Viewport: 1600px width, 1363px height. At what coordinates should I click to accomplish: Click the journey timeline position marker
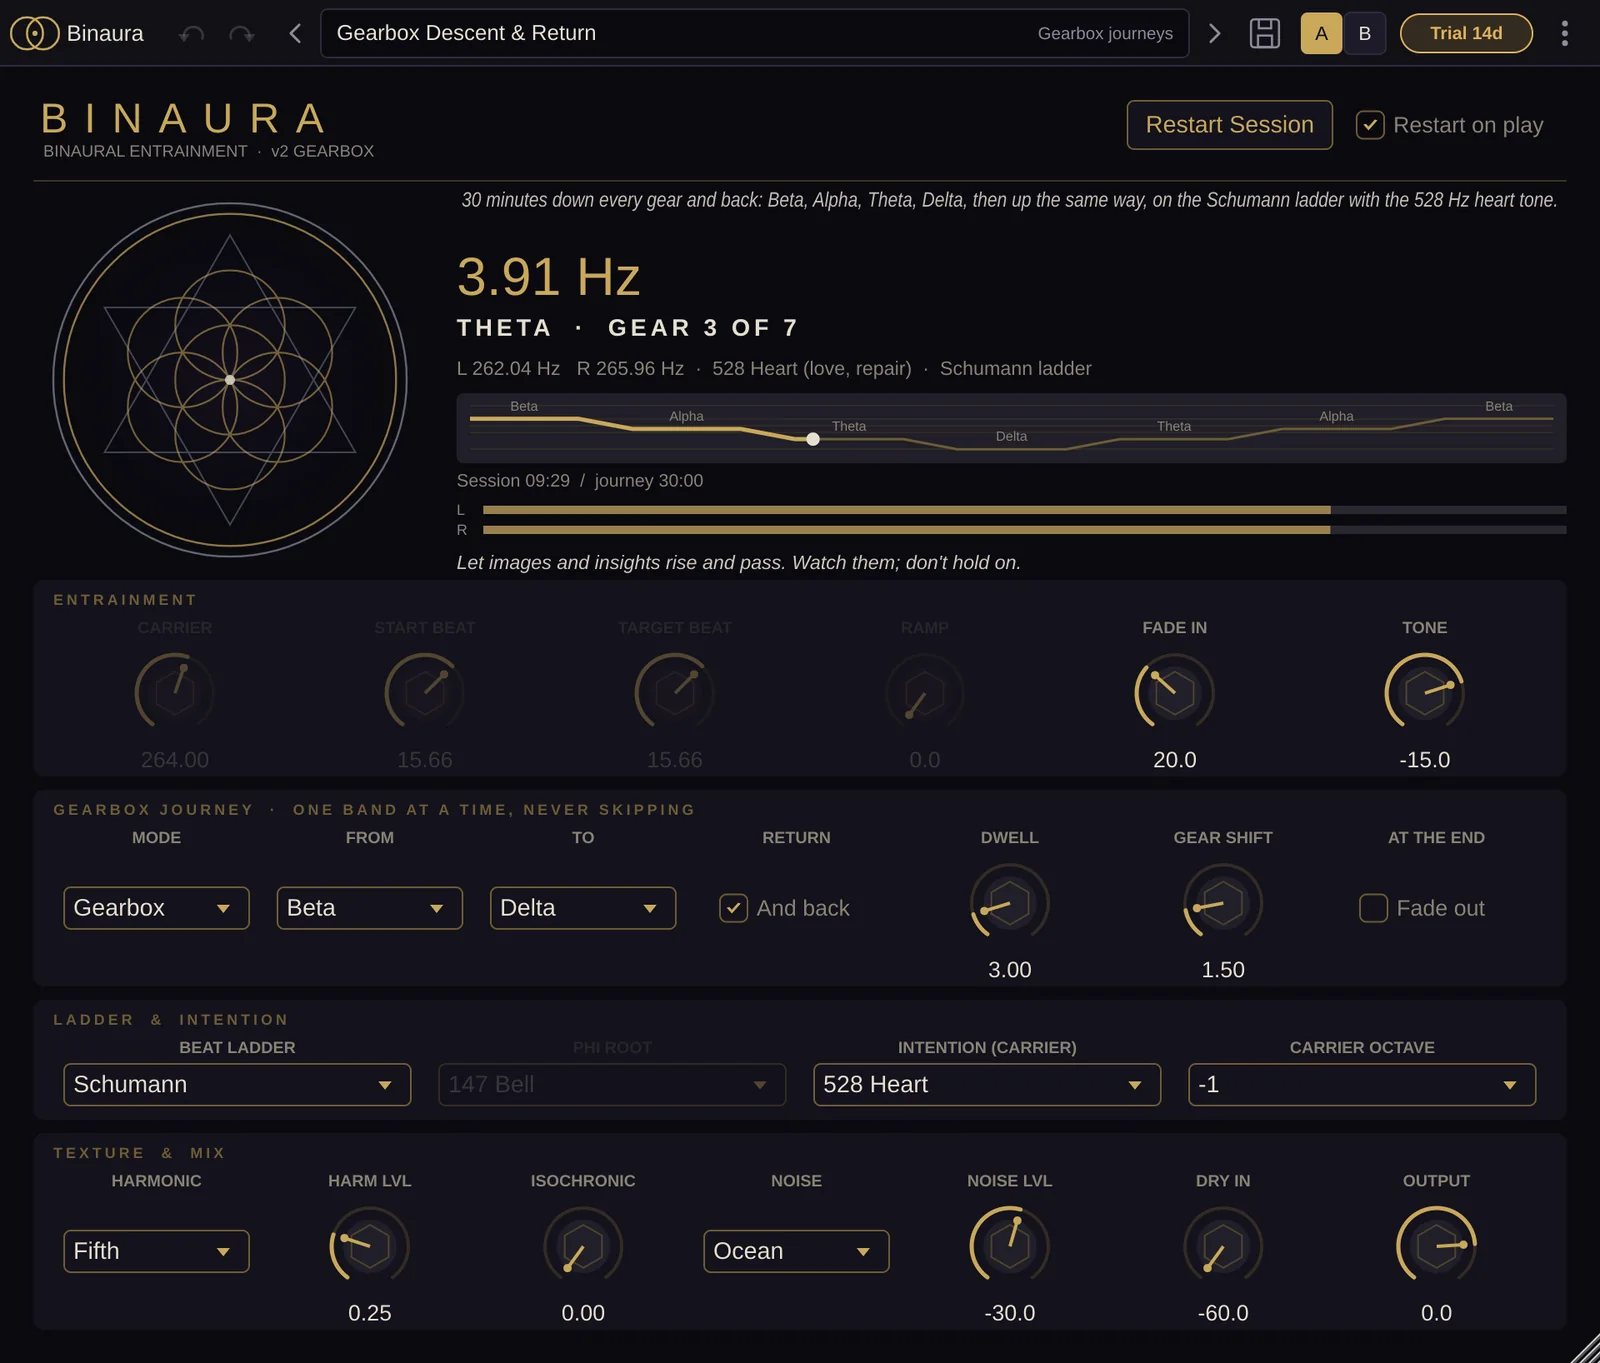813,439
